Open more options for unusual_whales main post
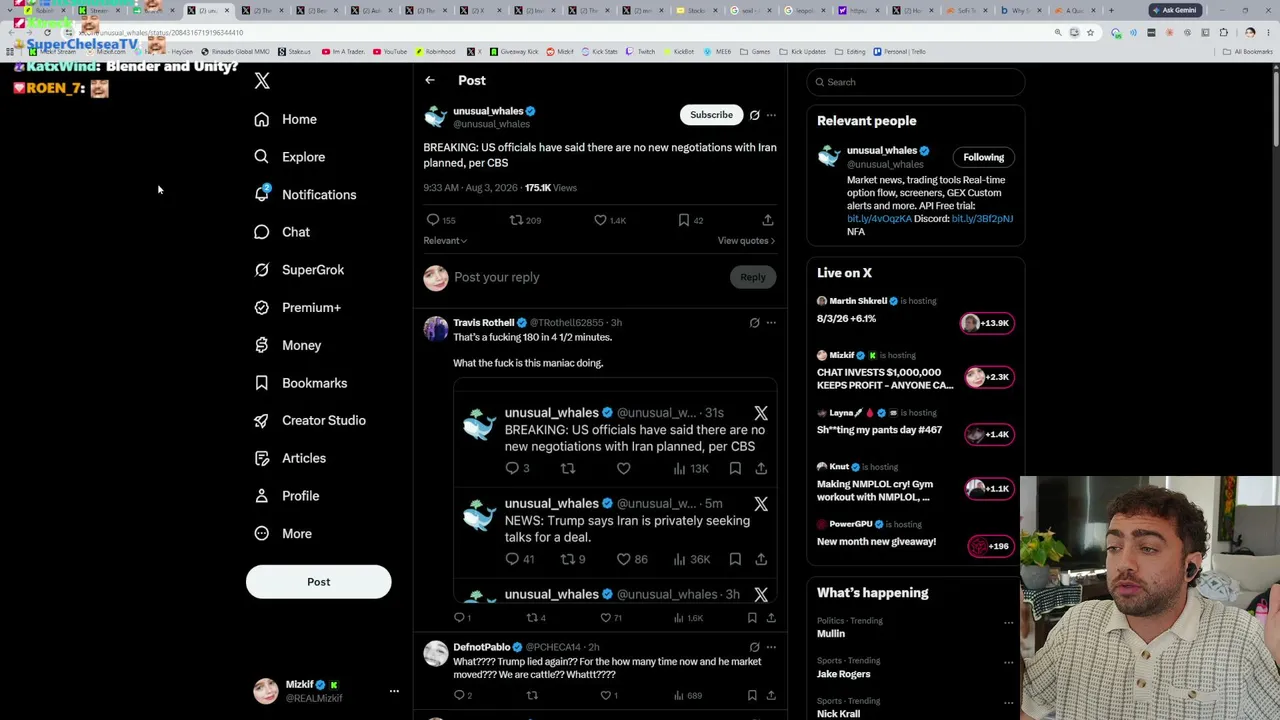The width and height of the screenshot is (1280, 720). click(771, 115)
